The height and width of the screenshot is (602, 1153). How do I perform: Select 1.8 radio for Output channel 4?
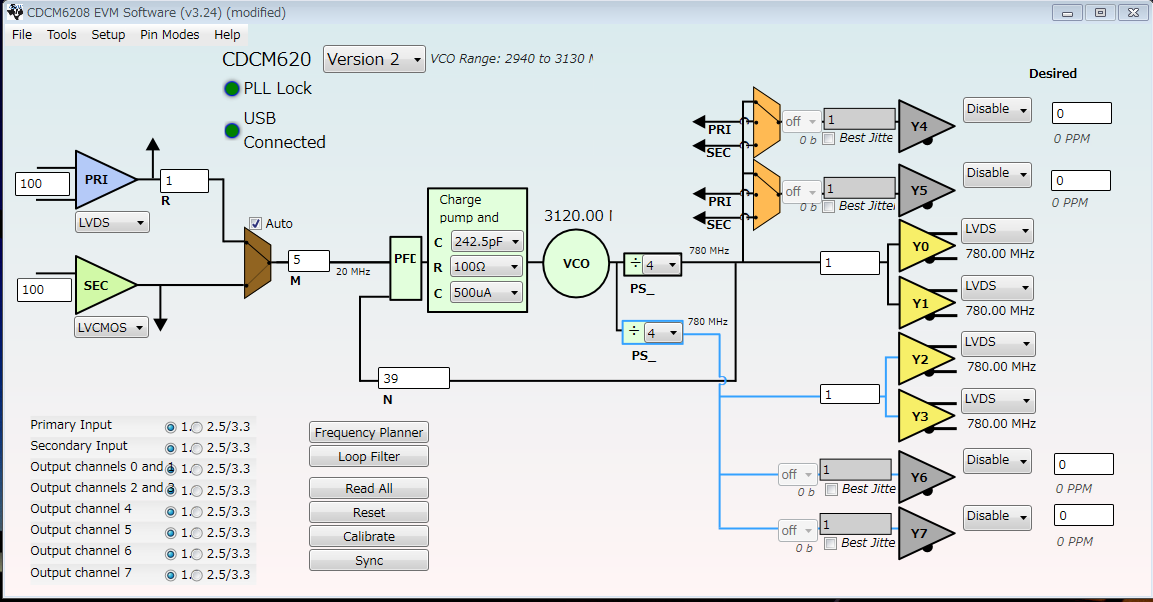tap(171, 512)
